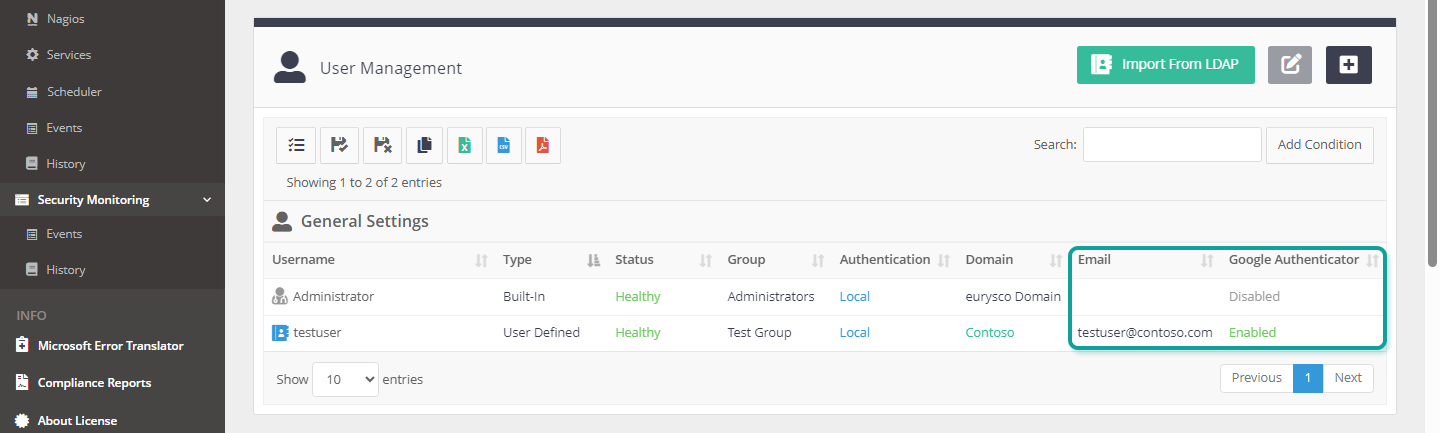Click the Add Condition button

pyautogui.click(x=1320, y=145)
